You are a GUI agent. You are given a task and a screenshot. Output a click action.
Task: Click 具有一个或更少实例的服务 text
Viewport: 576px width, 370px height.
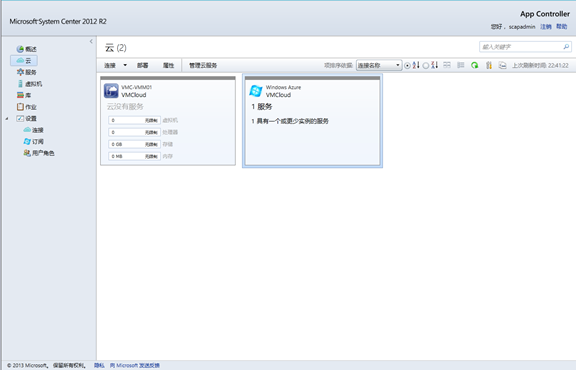(292, 121)
